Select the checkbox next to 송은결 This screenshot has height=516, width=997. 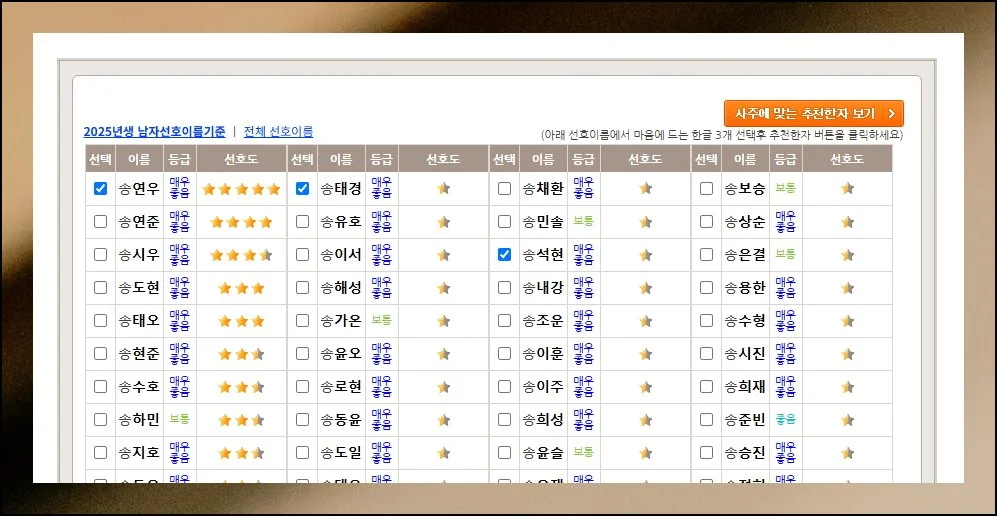click(706, 255)
